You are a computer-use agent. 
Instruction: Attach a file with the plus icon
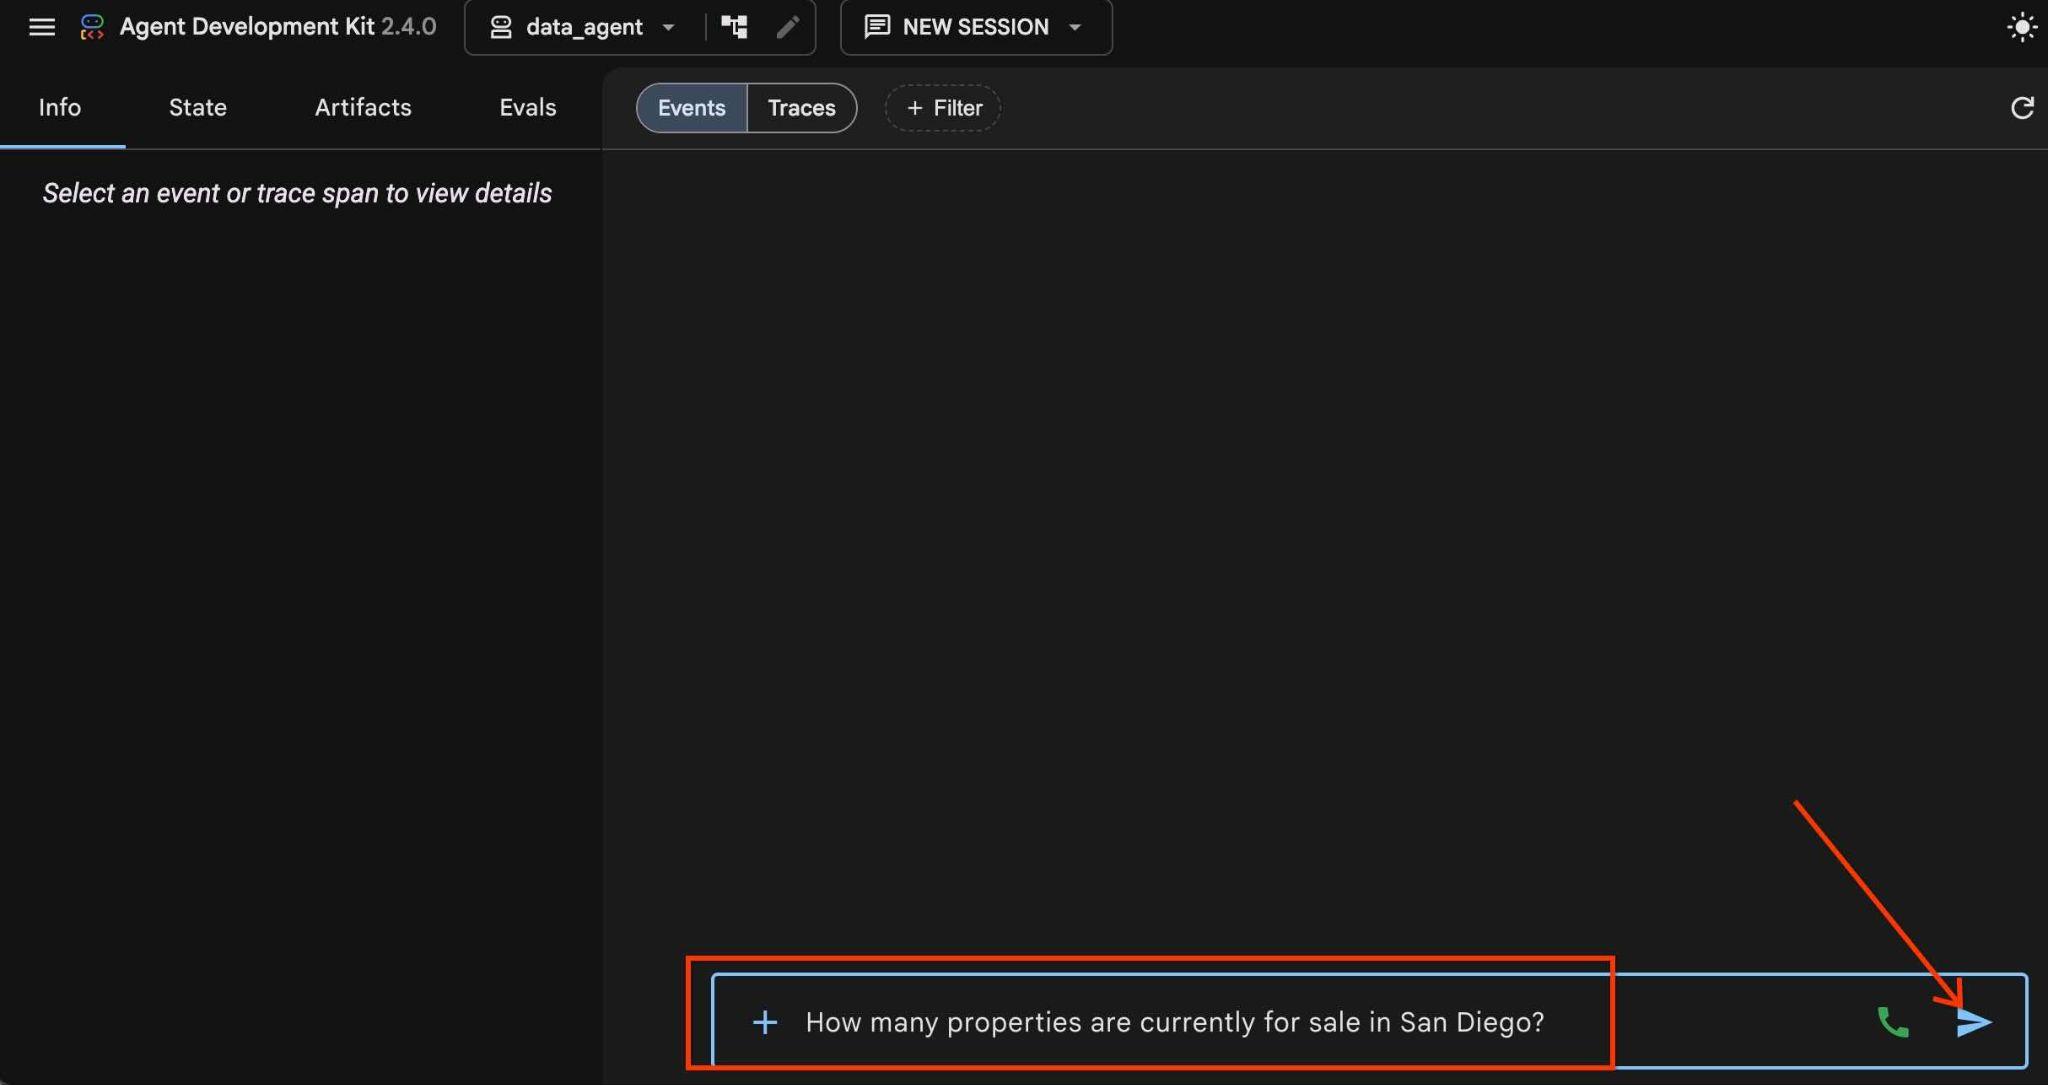click(x=765, y=1022)
